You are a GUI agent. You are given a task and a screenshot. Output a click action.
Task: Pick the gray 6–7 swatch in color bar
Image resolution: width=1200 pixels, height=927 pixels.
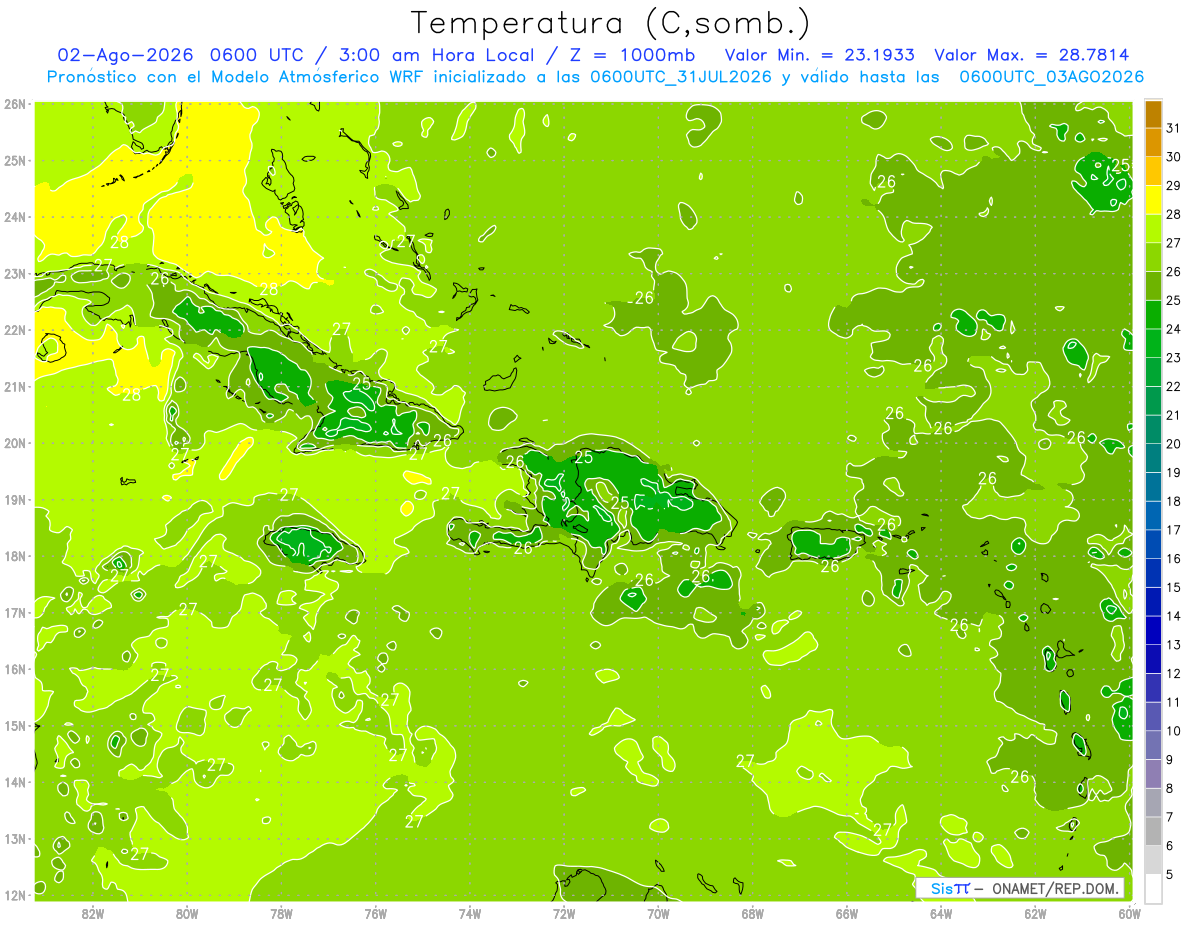pos(1153,832)
